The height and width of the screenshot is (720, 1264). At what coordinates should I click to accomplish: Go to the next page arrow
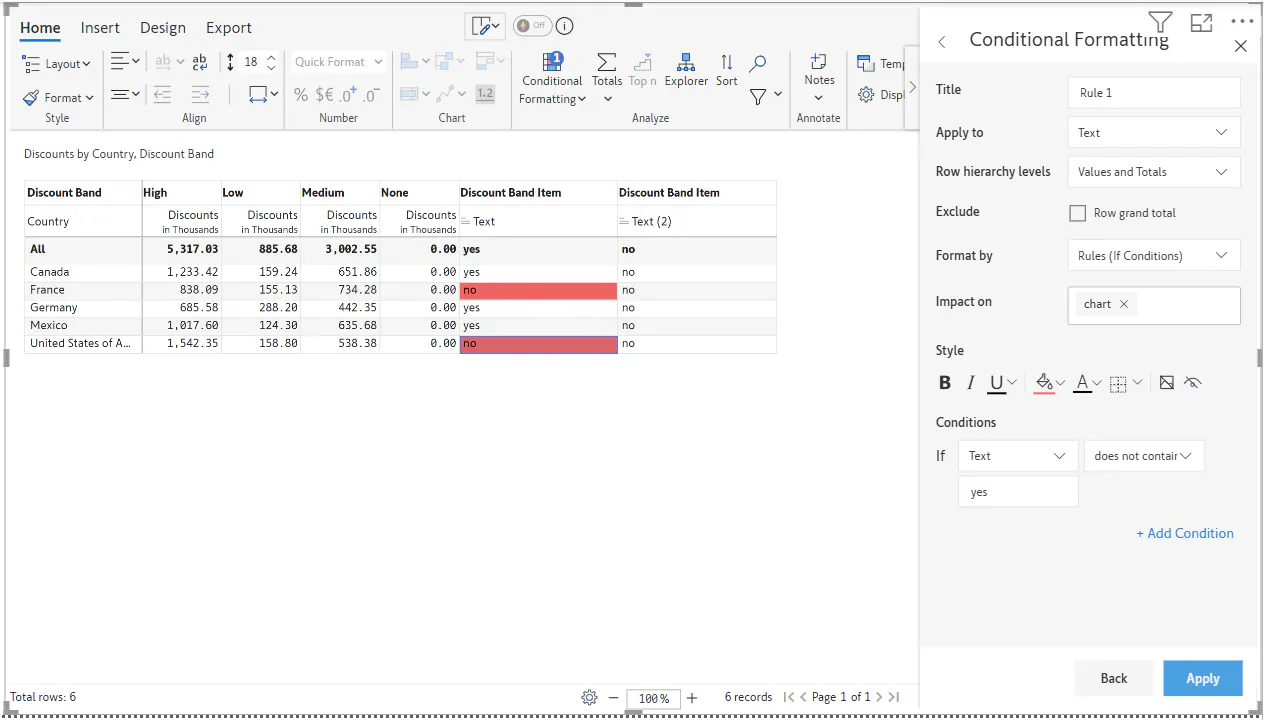point(879,697)
